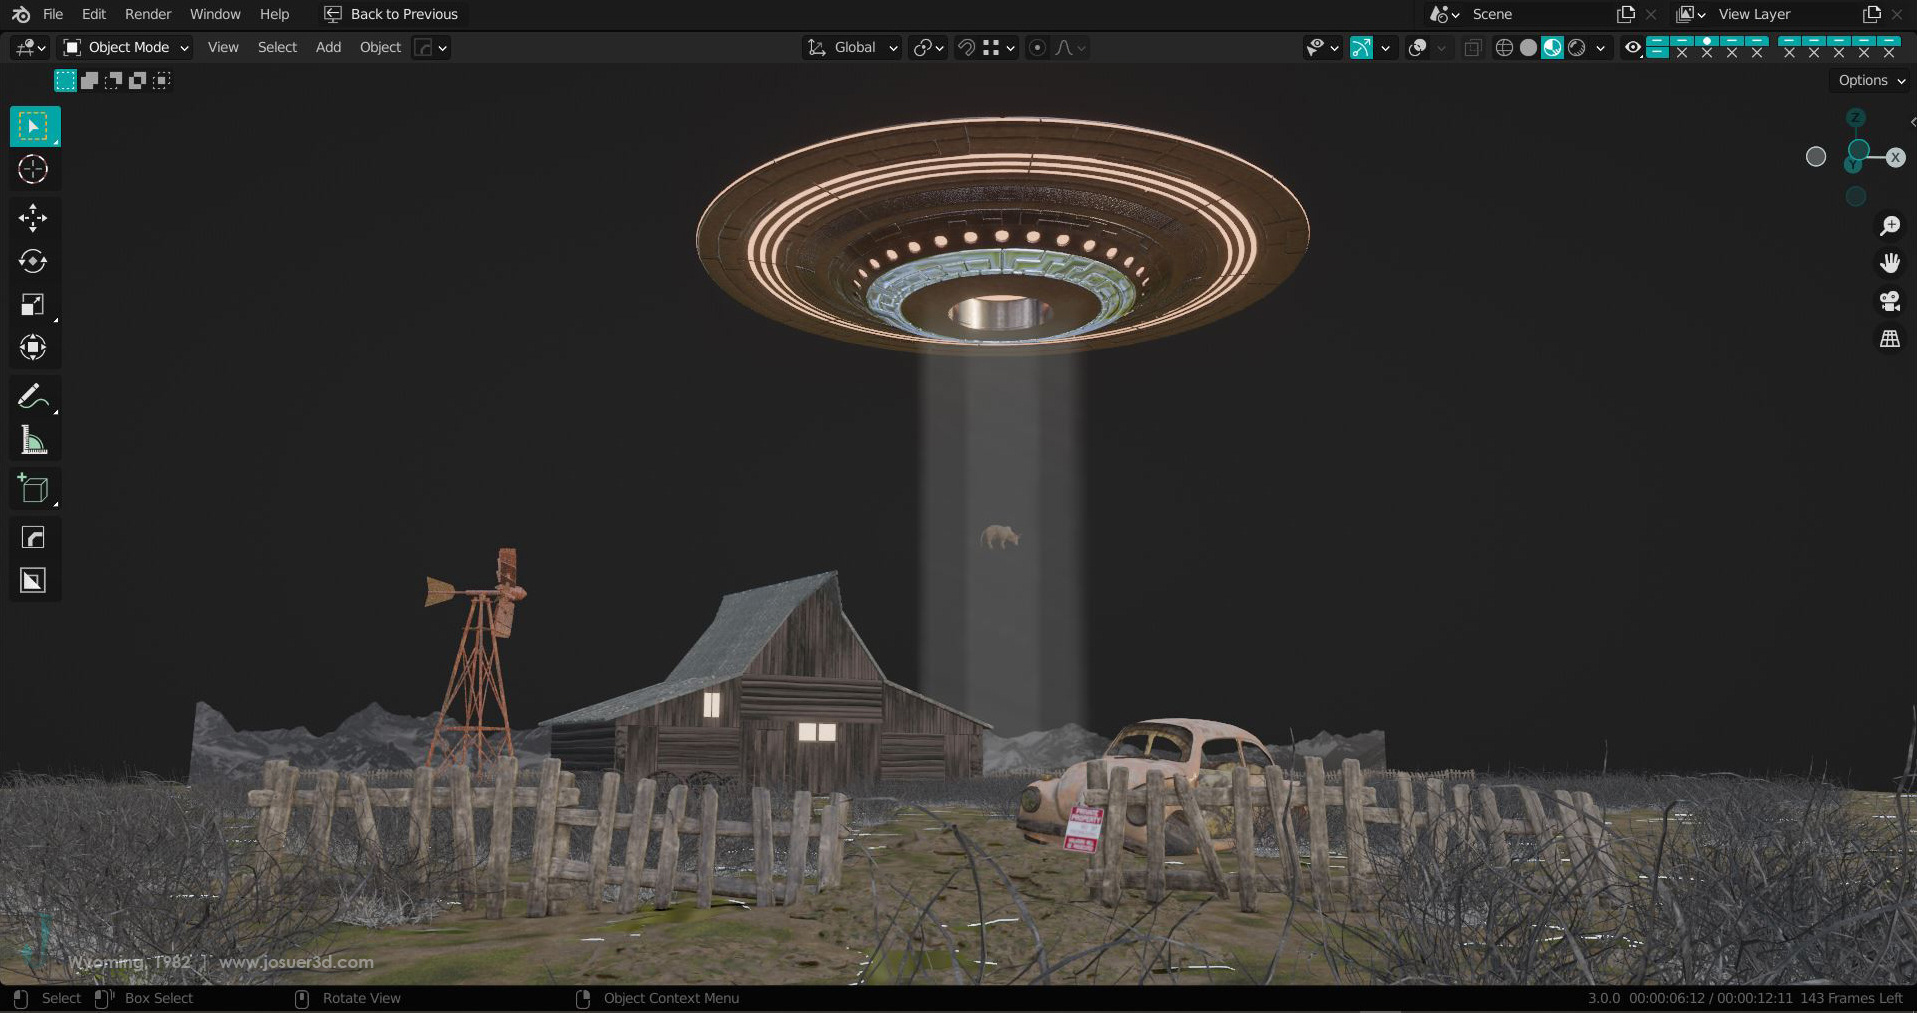Choose the Measure ruler tool
Viewport: 1917px width, 1013px height.
(34, 439)
